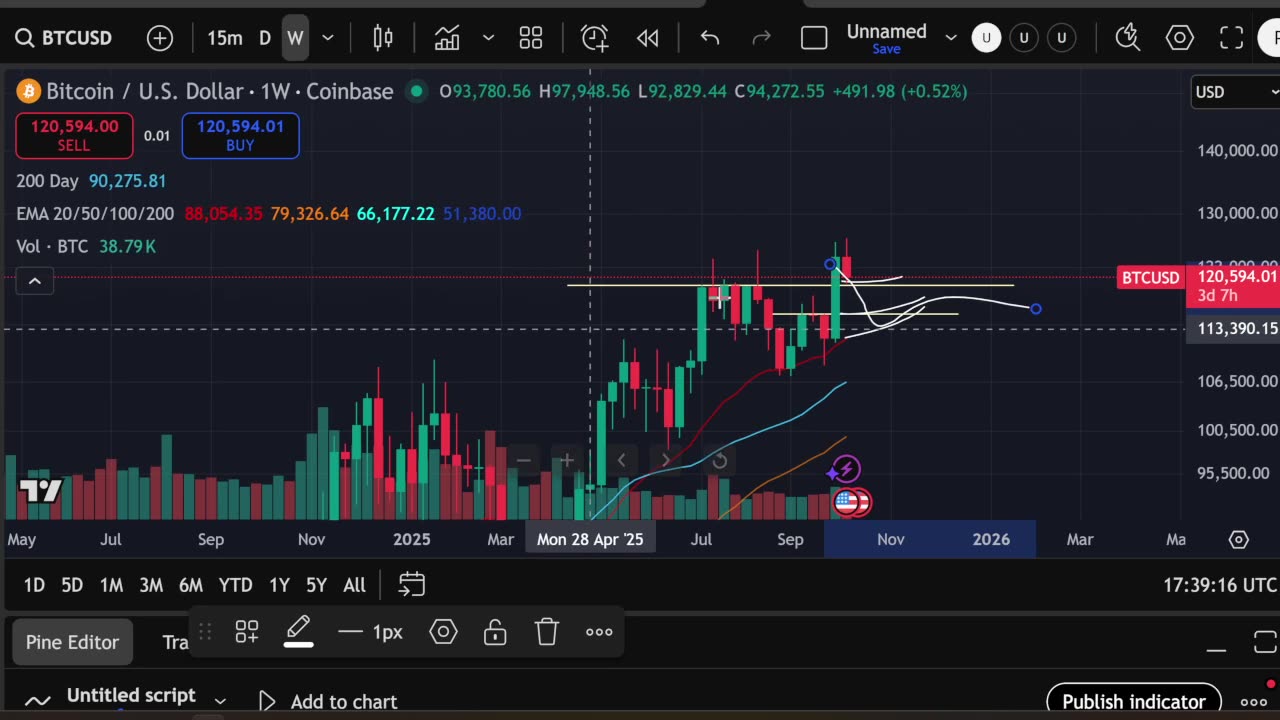1280x720 pixels.
Task: Set chart range to YTD
Action: 236,585
